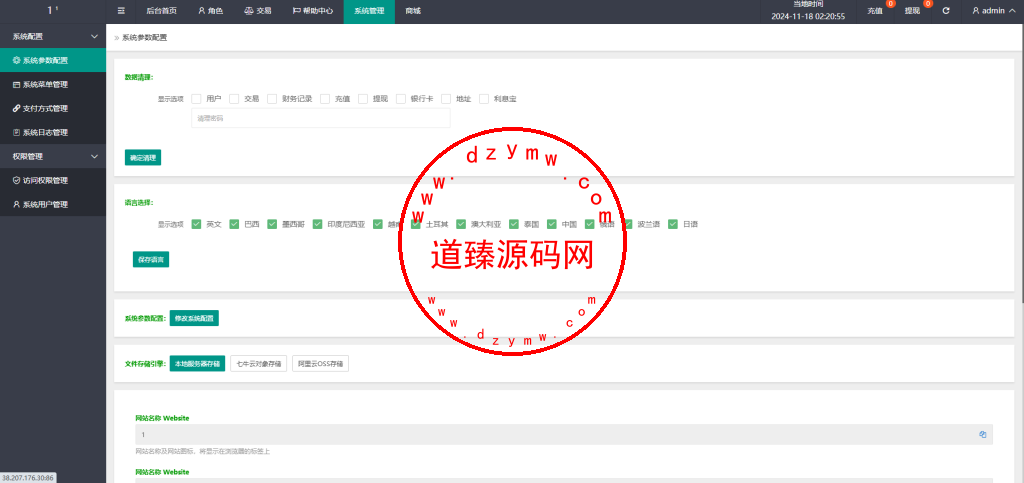Select 七牛云对象存储 storage engine

coord(259,364)
